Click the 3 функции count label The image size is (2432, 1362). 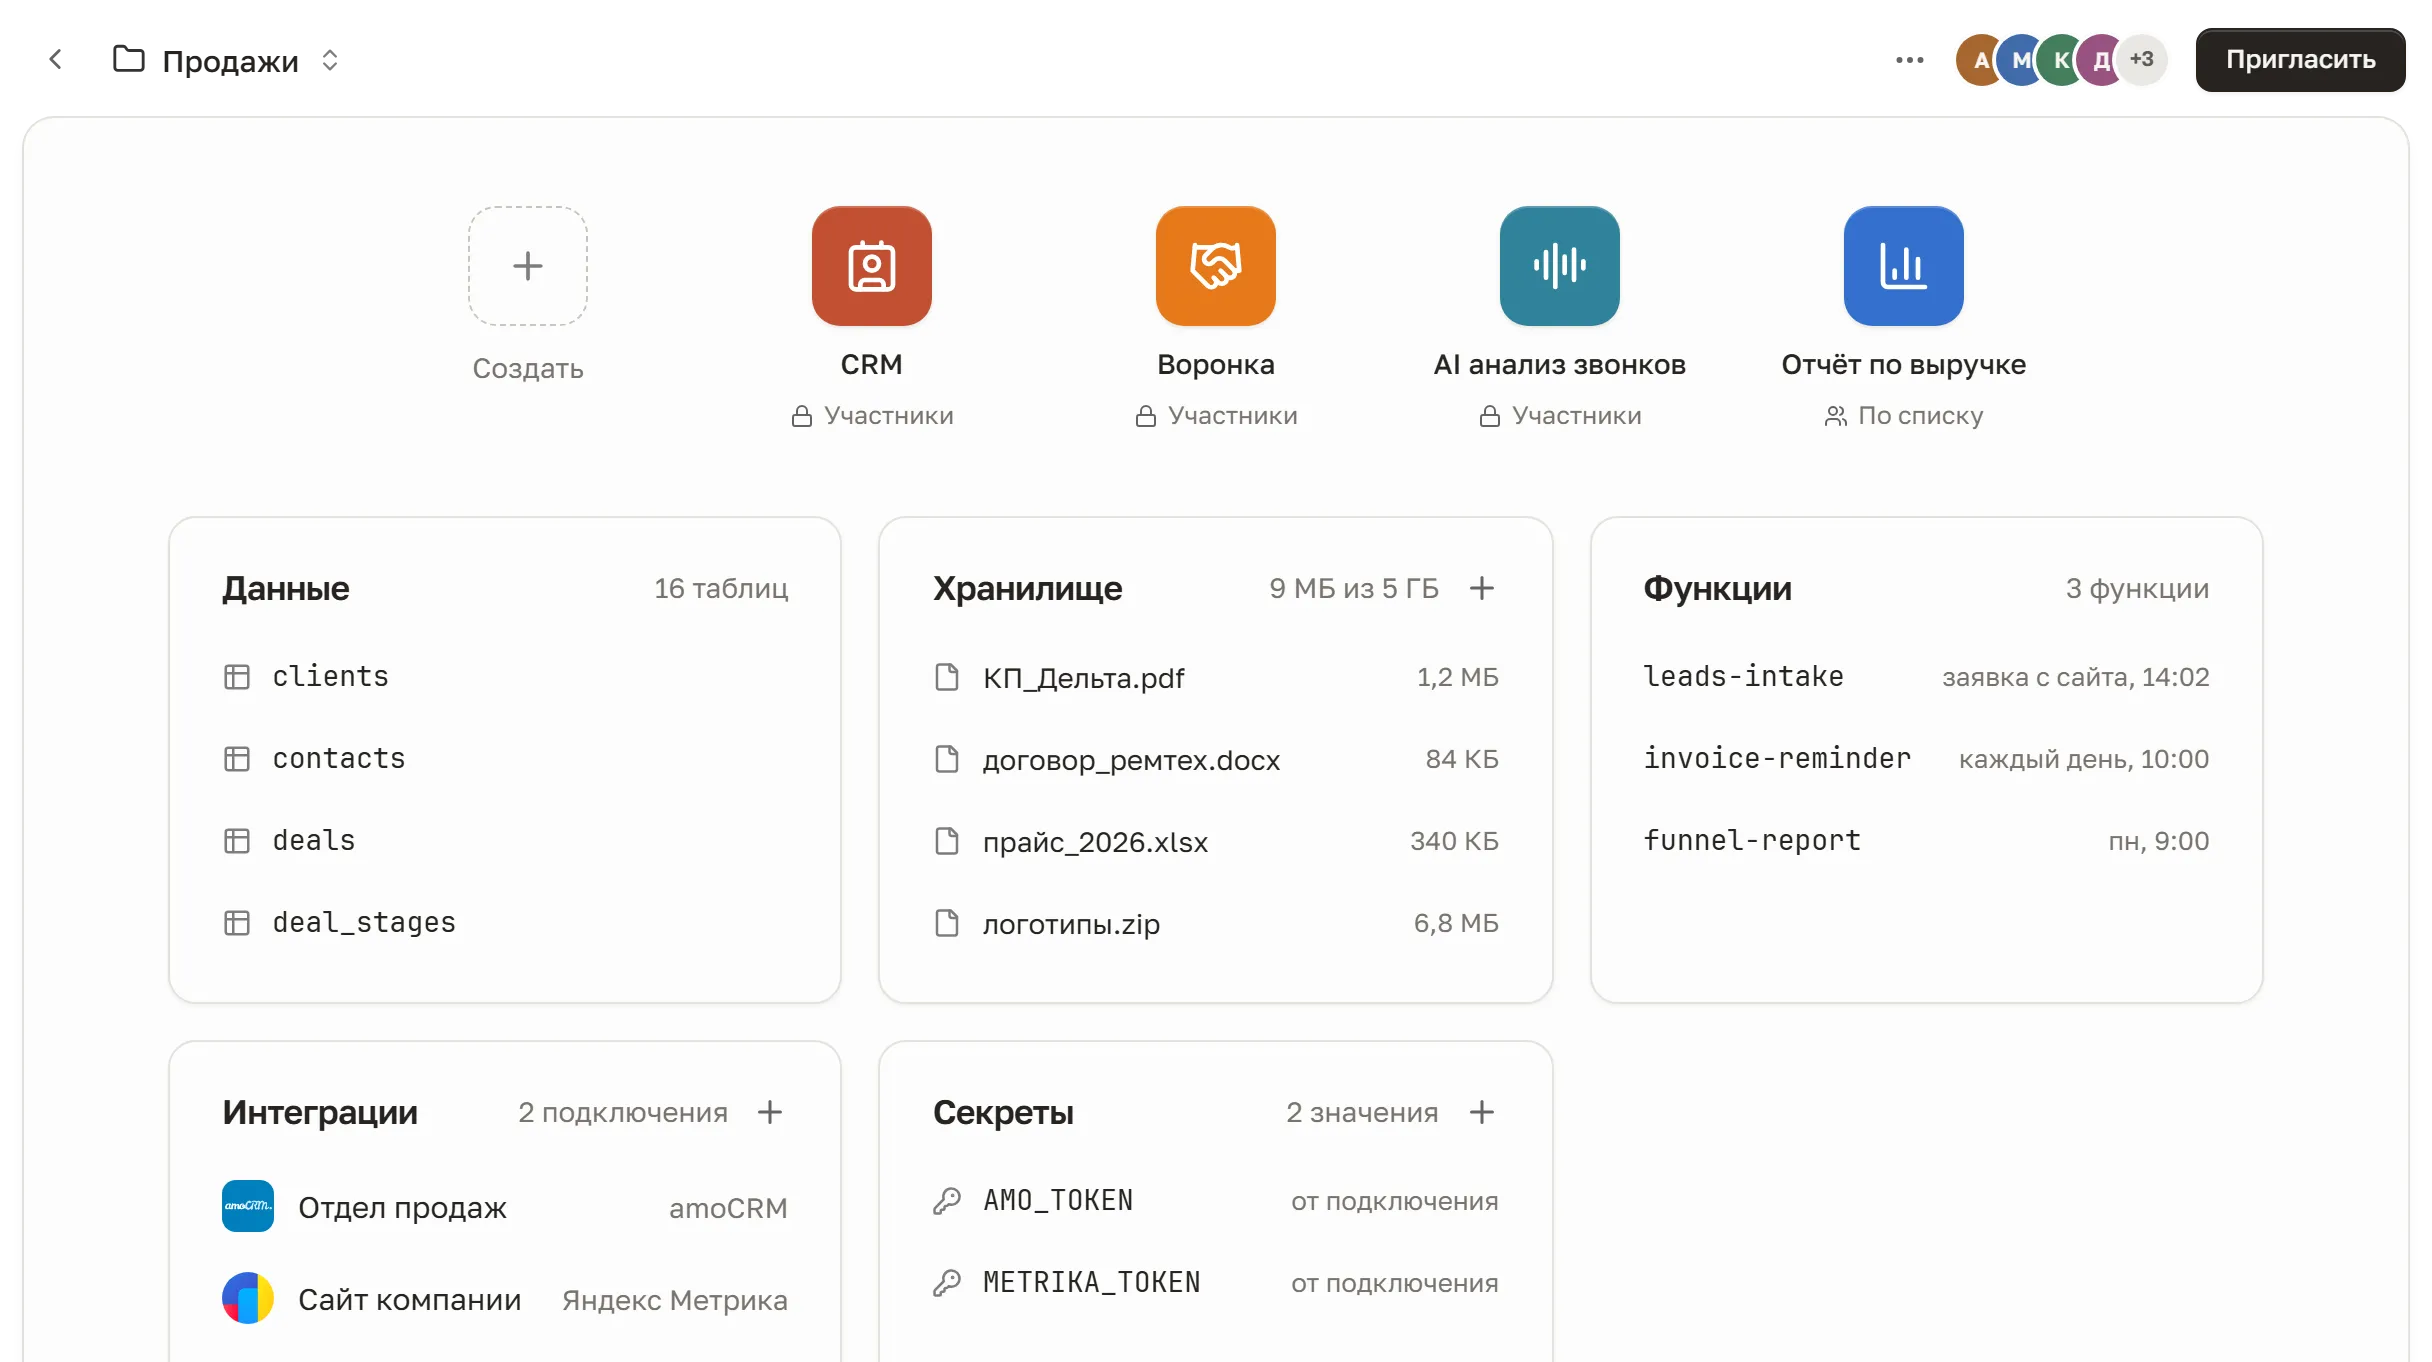(x=2137, y=588)
